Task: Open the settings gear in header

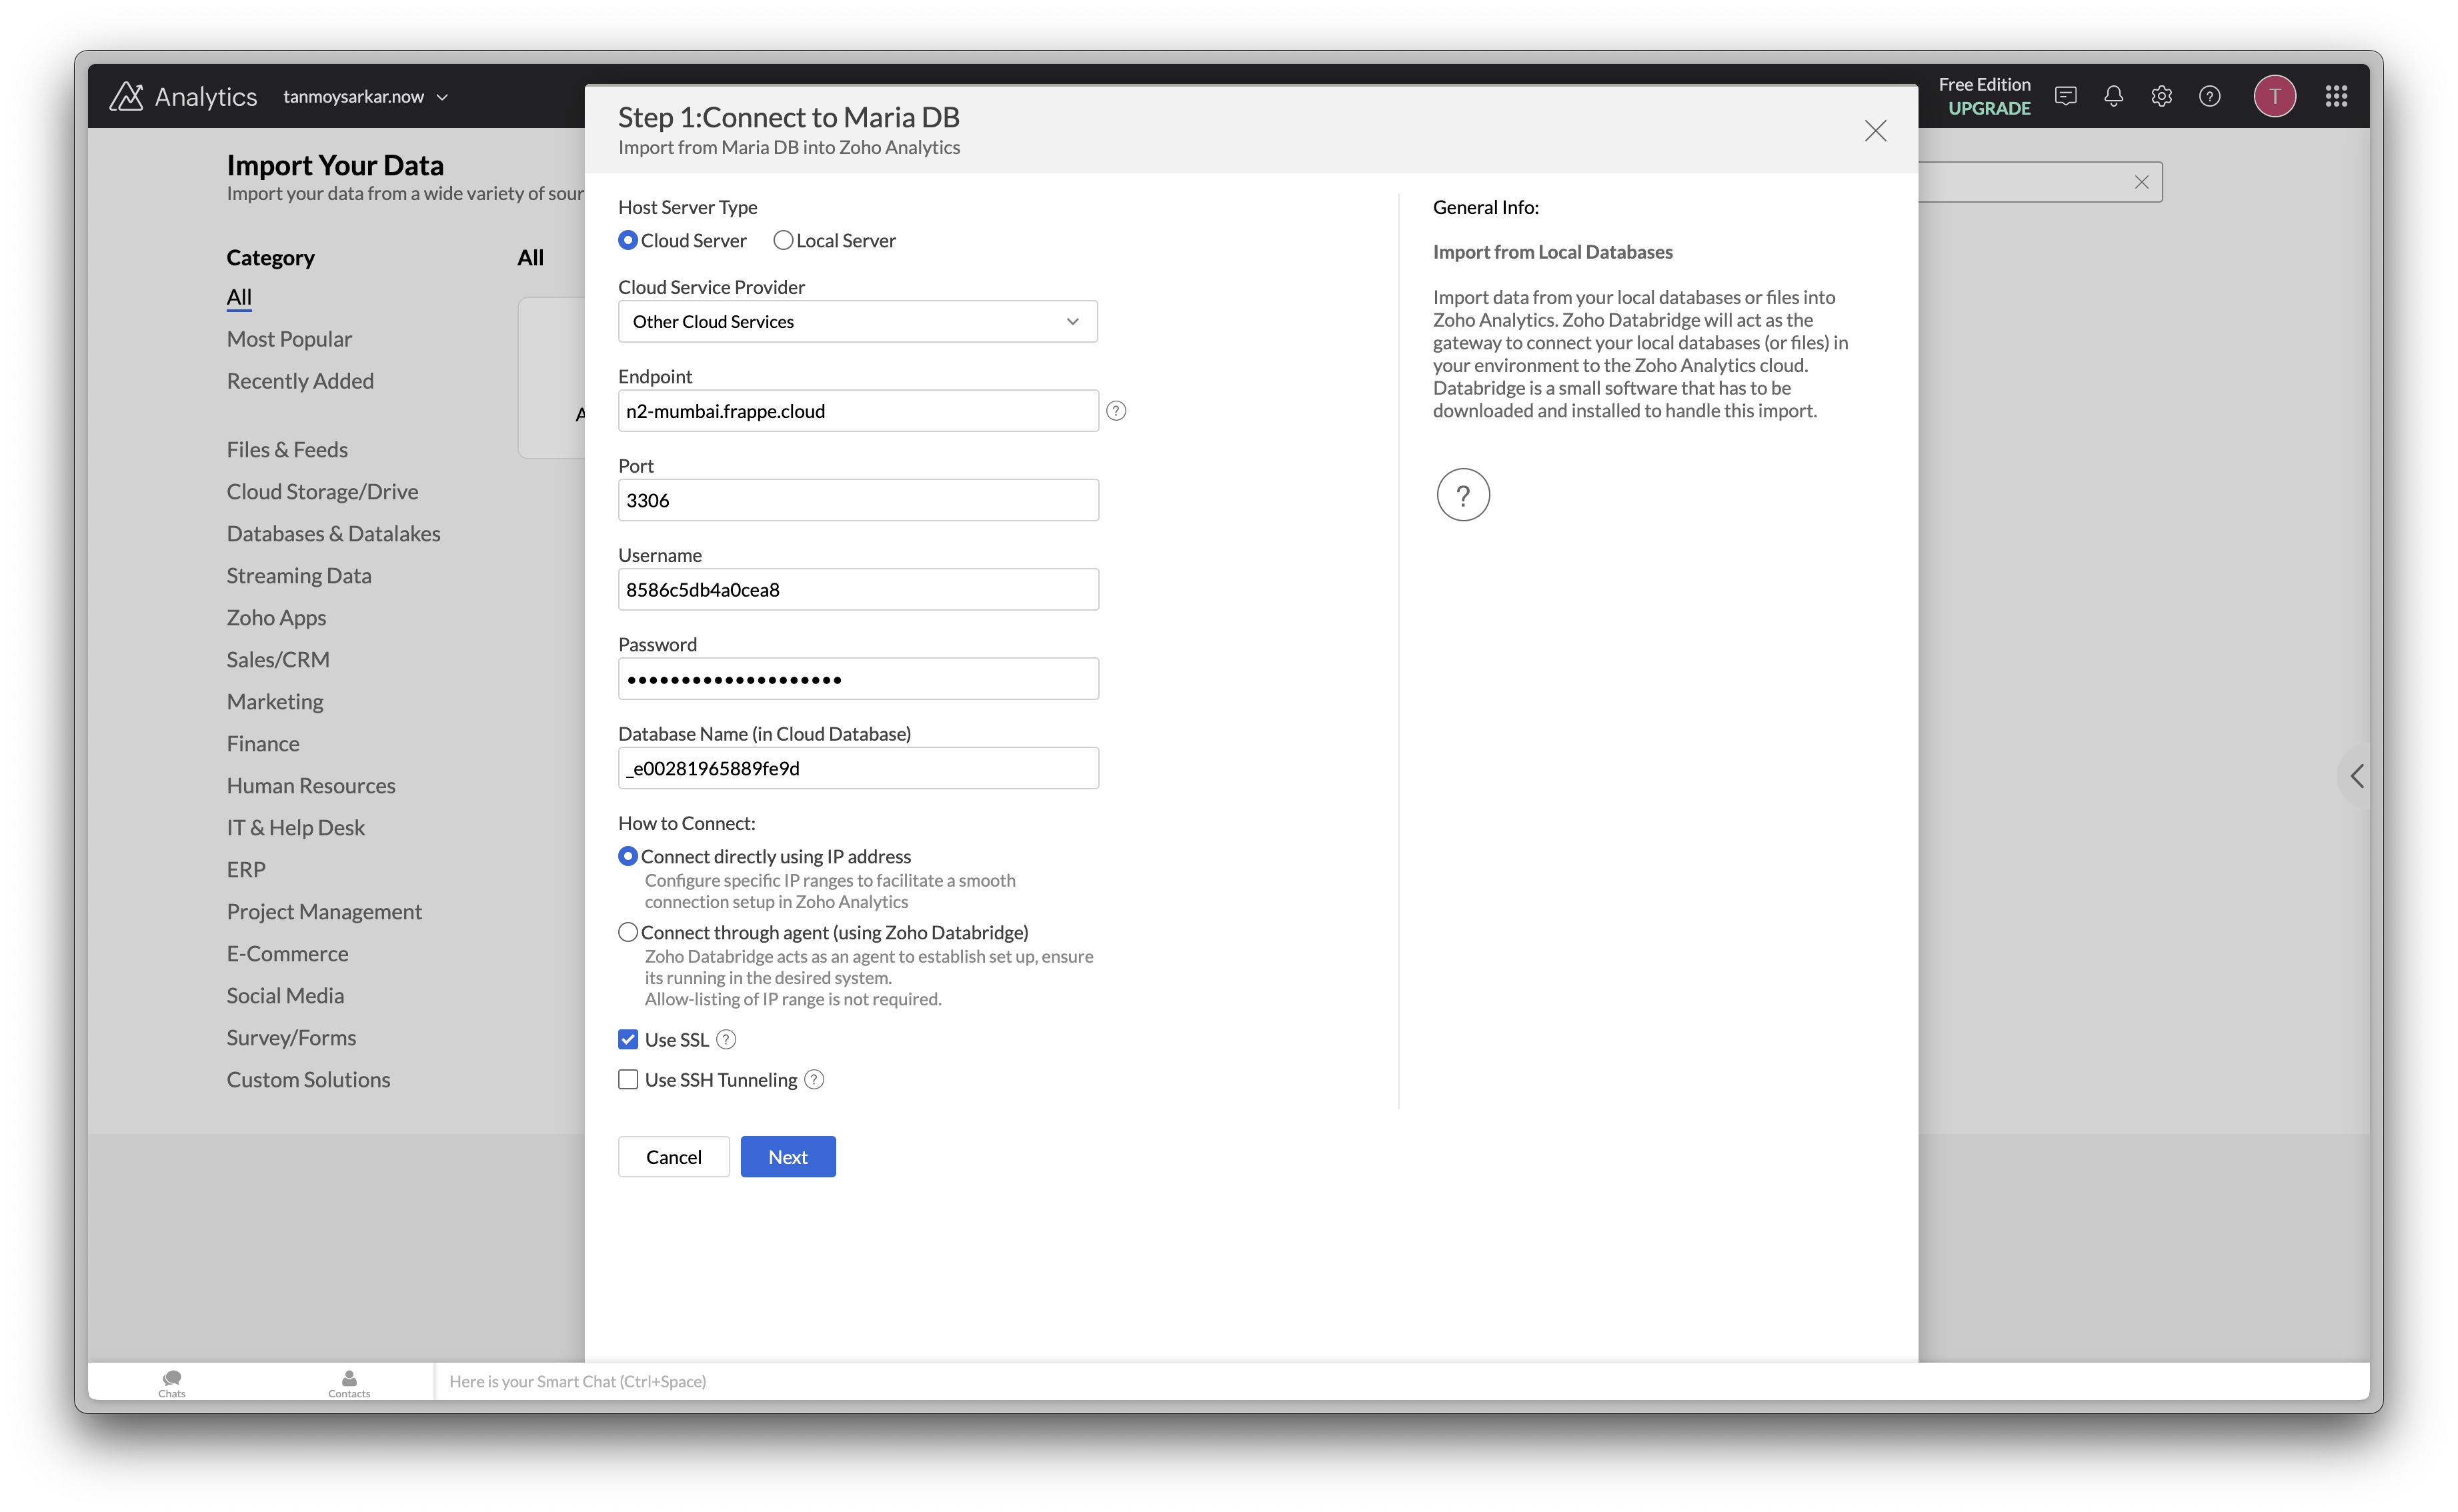Action: [x=2161, y=96]
